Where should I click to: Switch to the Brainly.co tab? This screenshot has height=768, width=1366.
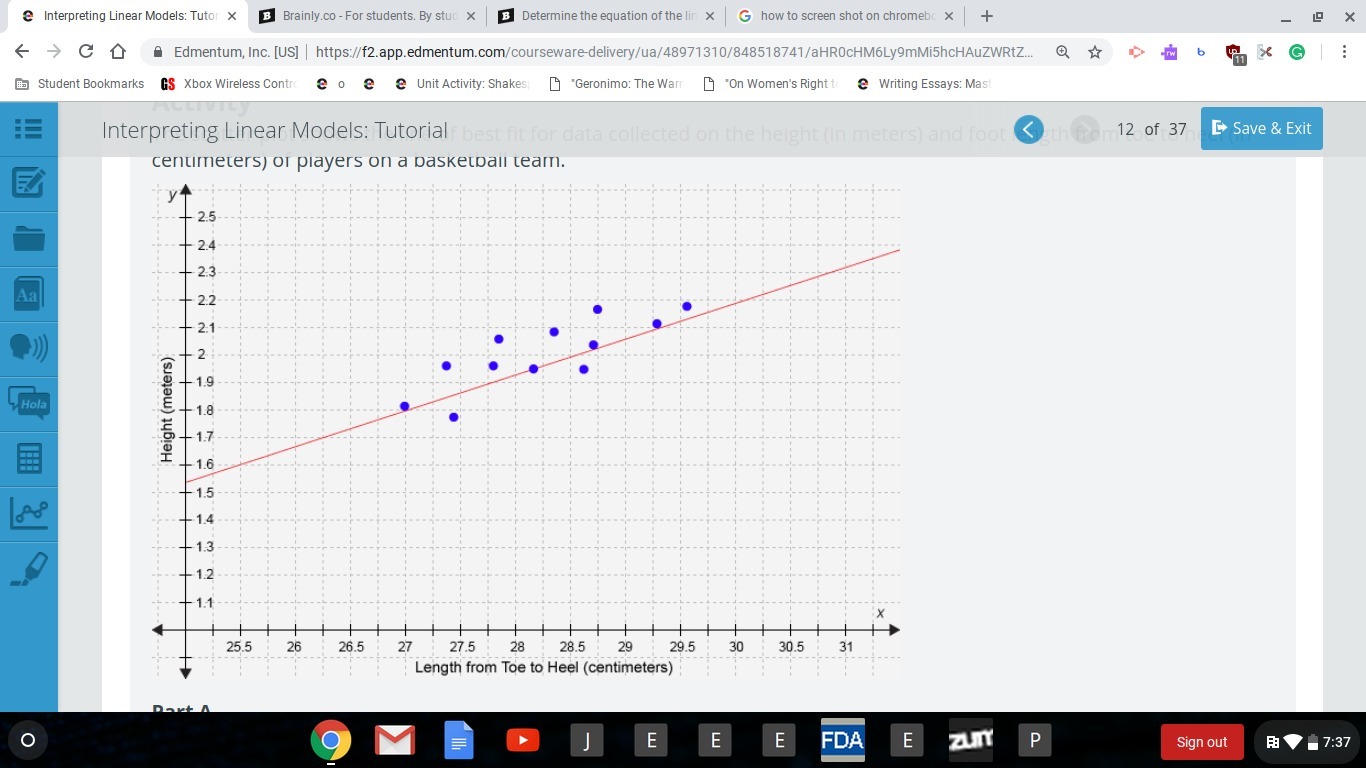366,16
